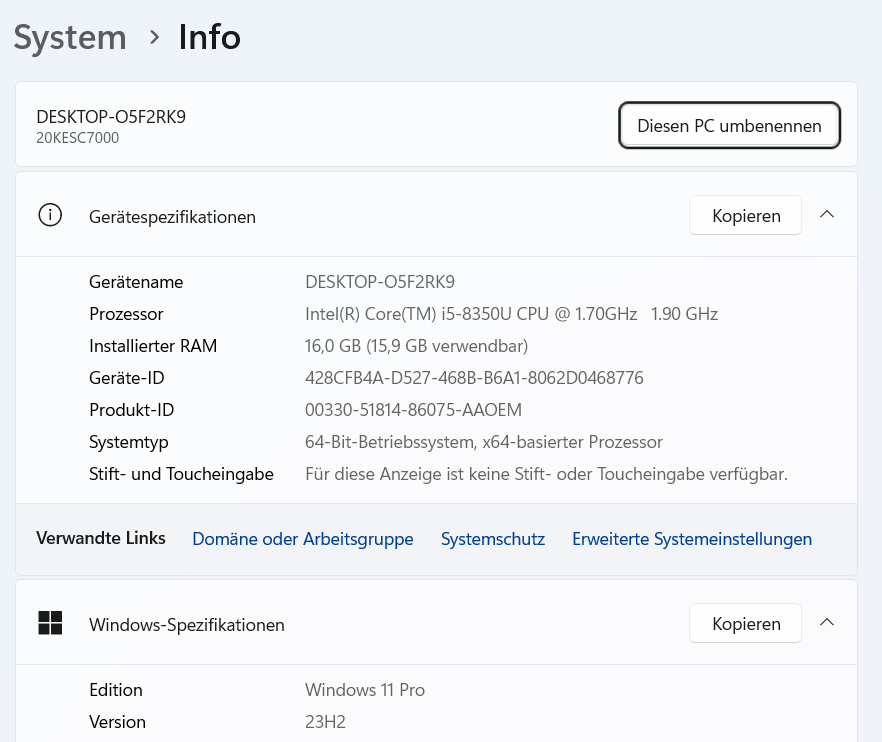This screenshot has height=742, width=882.
Task: Click the breadcrumb arrow between System and Info
Action: (154, 38)
